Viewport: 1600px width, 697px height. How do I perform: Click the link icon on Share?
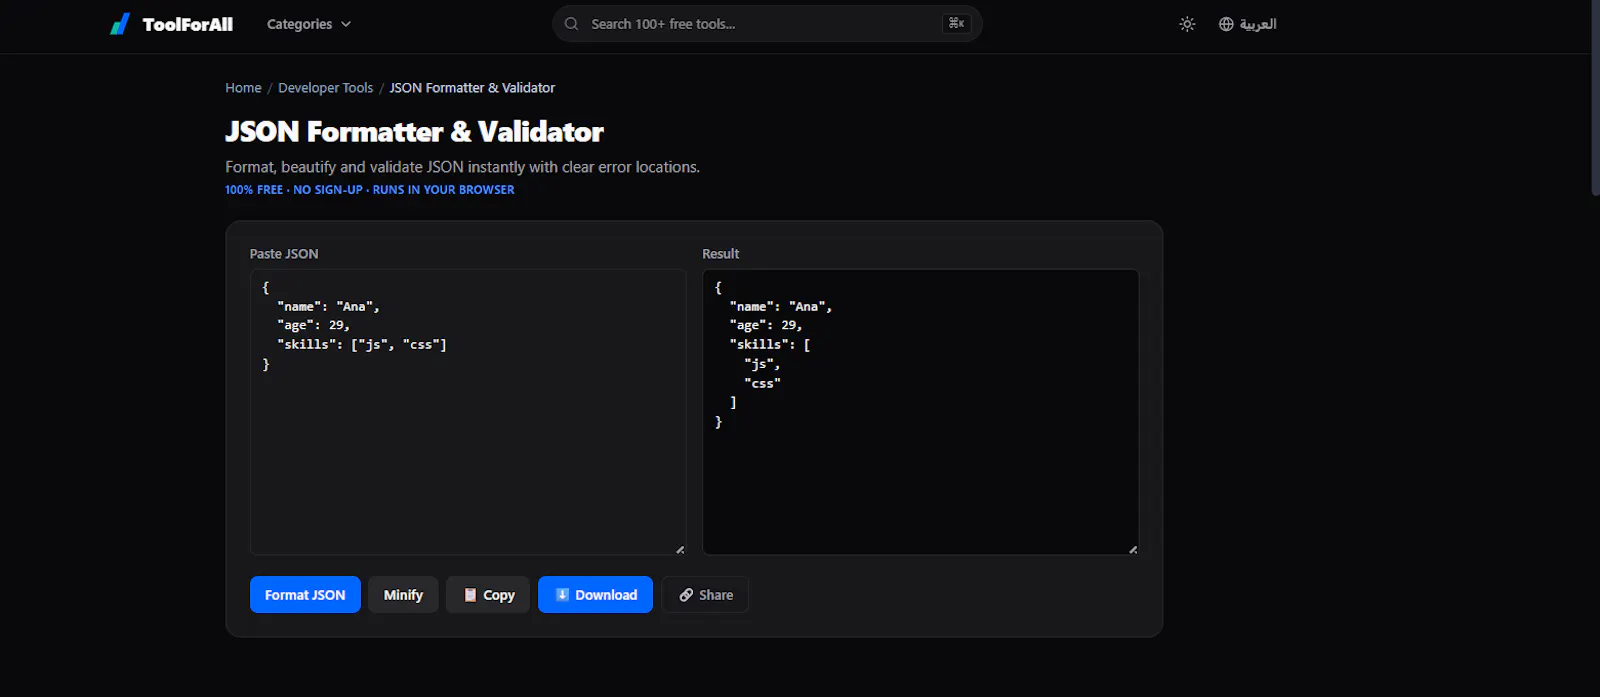pos(686,595)
